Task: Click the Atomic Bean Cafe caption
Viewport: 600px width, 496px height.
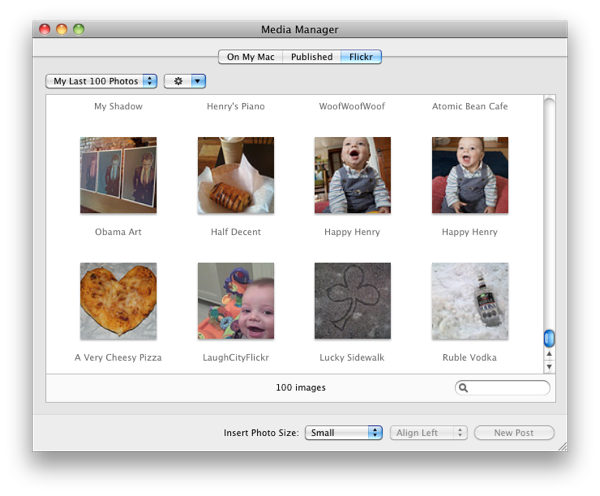Action: tap(470, 106)
